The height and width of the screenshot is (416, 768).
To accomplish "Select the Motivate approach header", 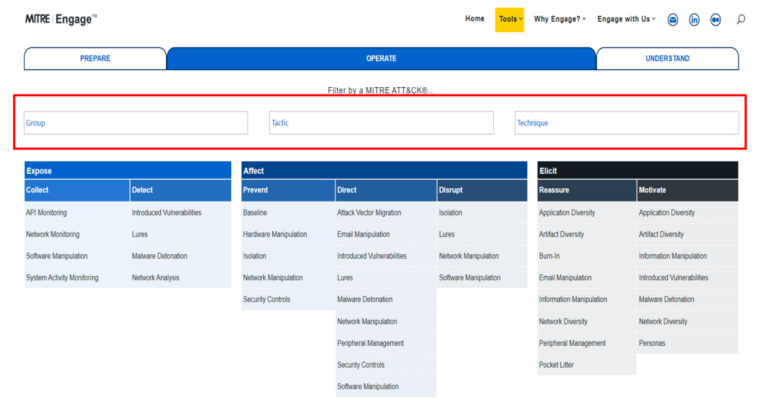I will 688,190.
